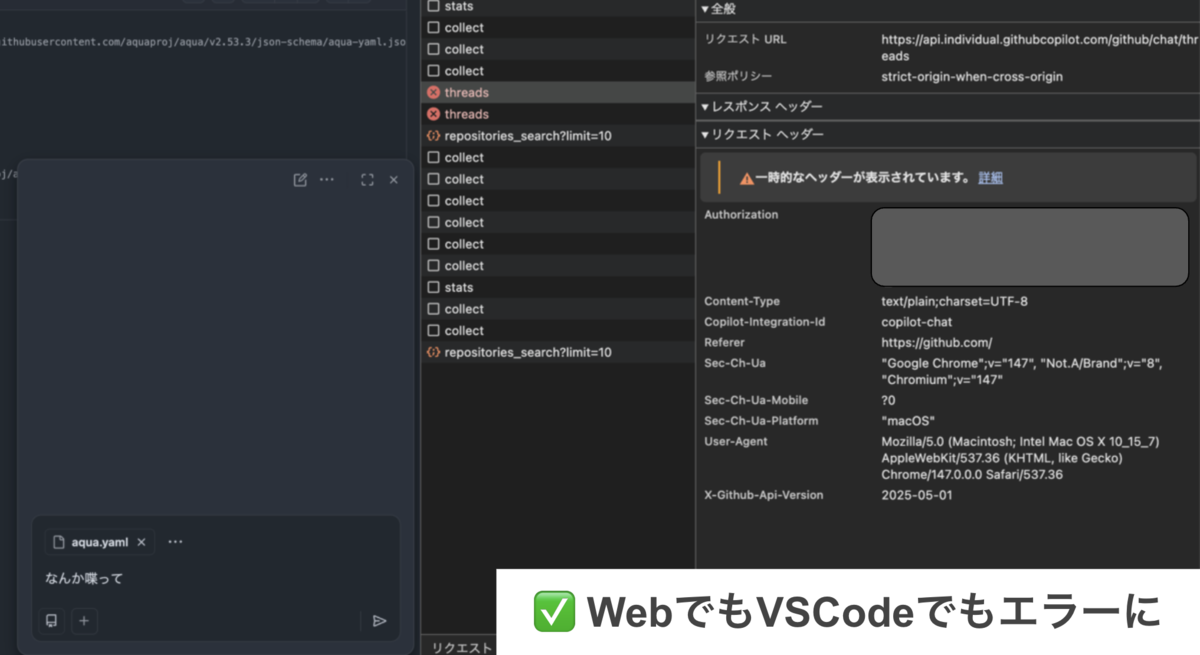Click the Copilot-Integration-Id header name

(764, 322)
